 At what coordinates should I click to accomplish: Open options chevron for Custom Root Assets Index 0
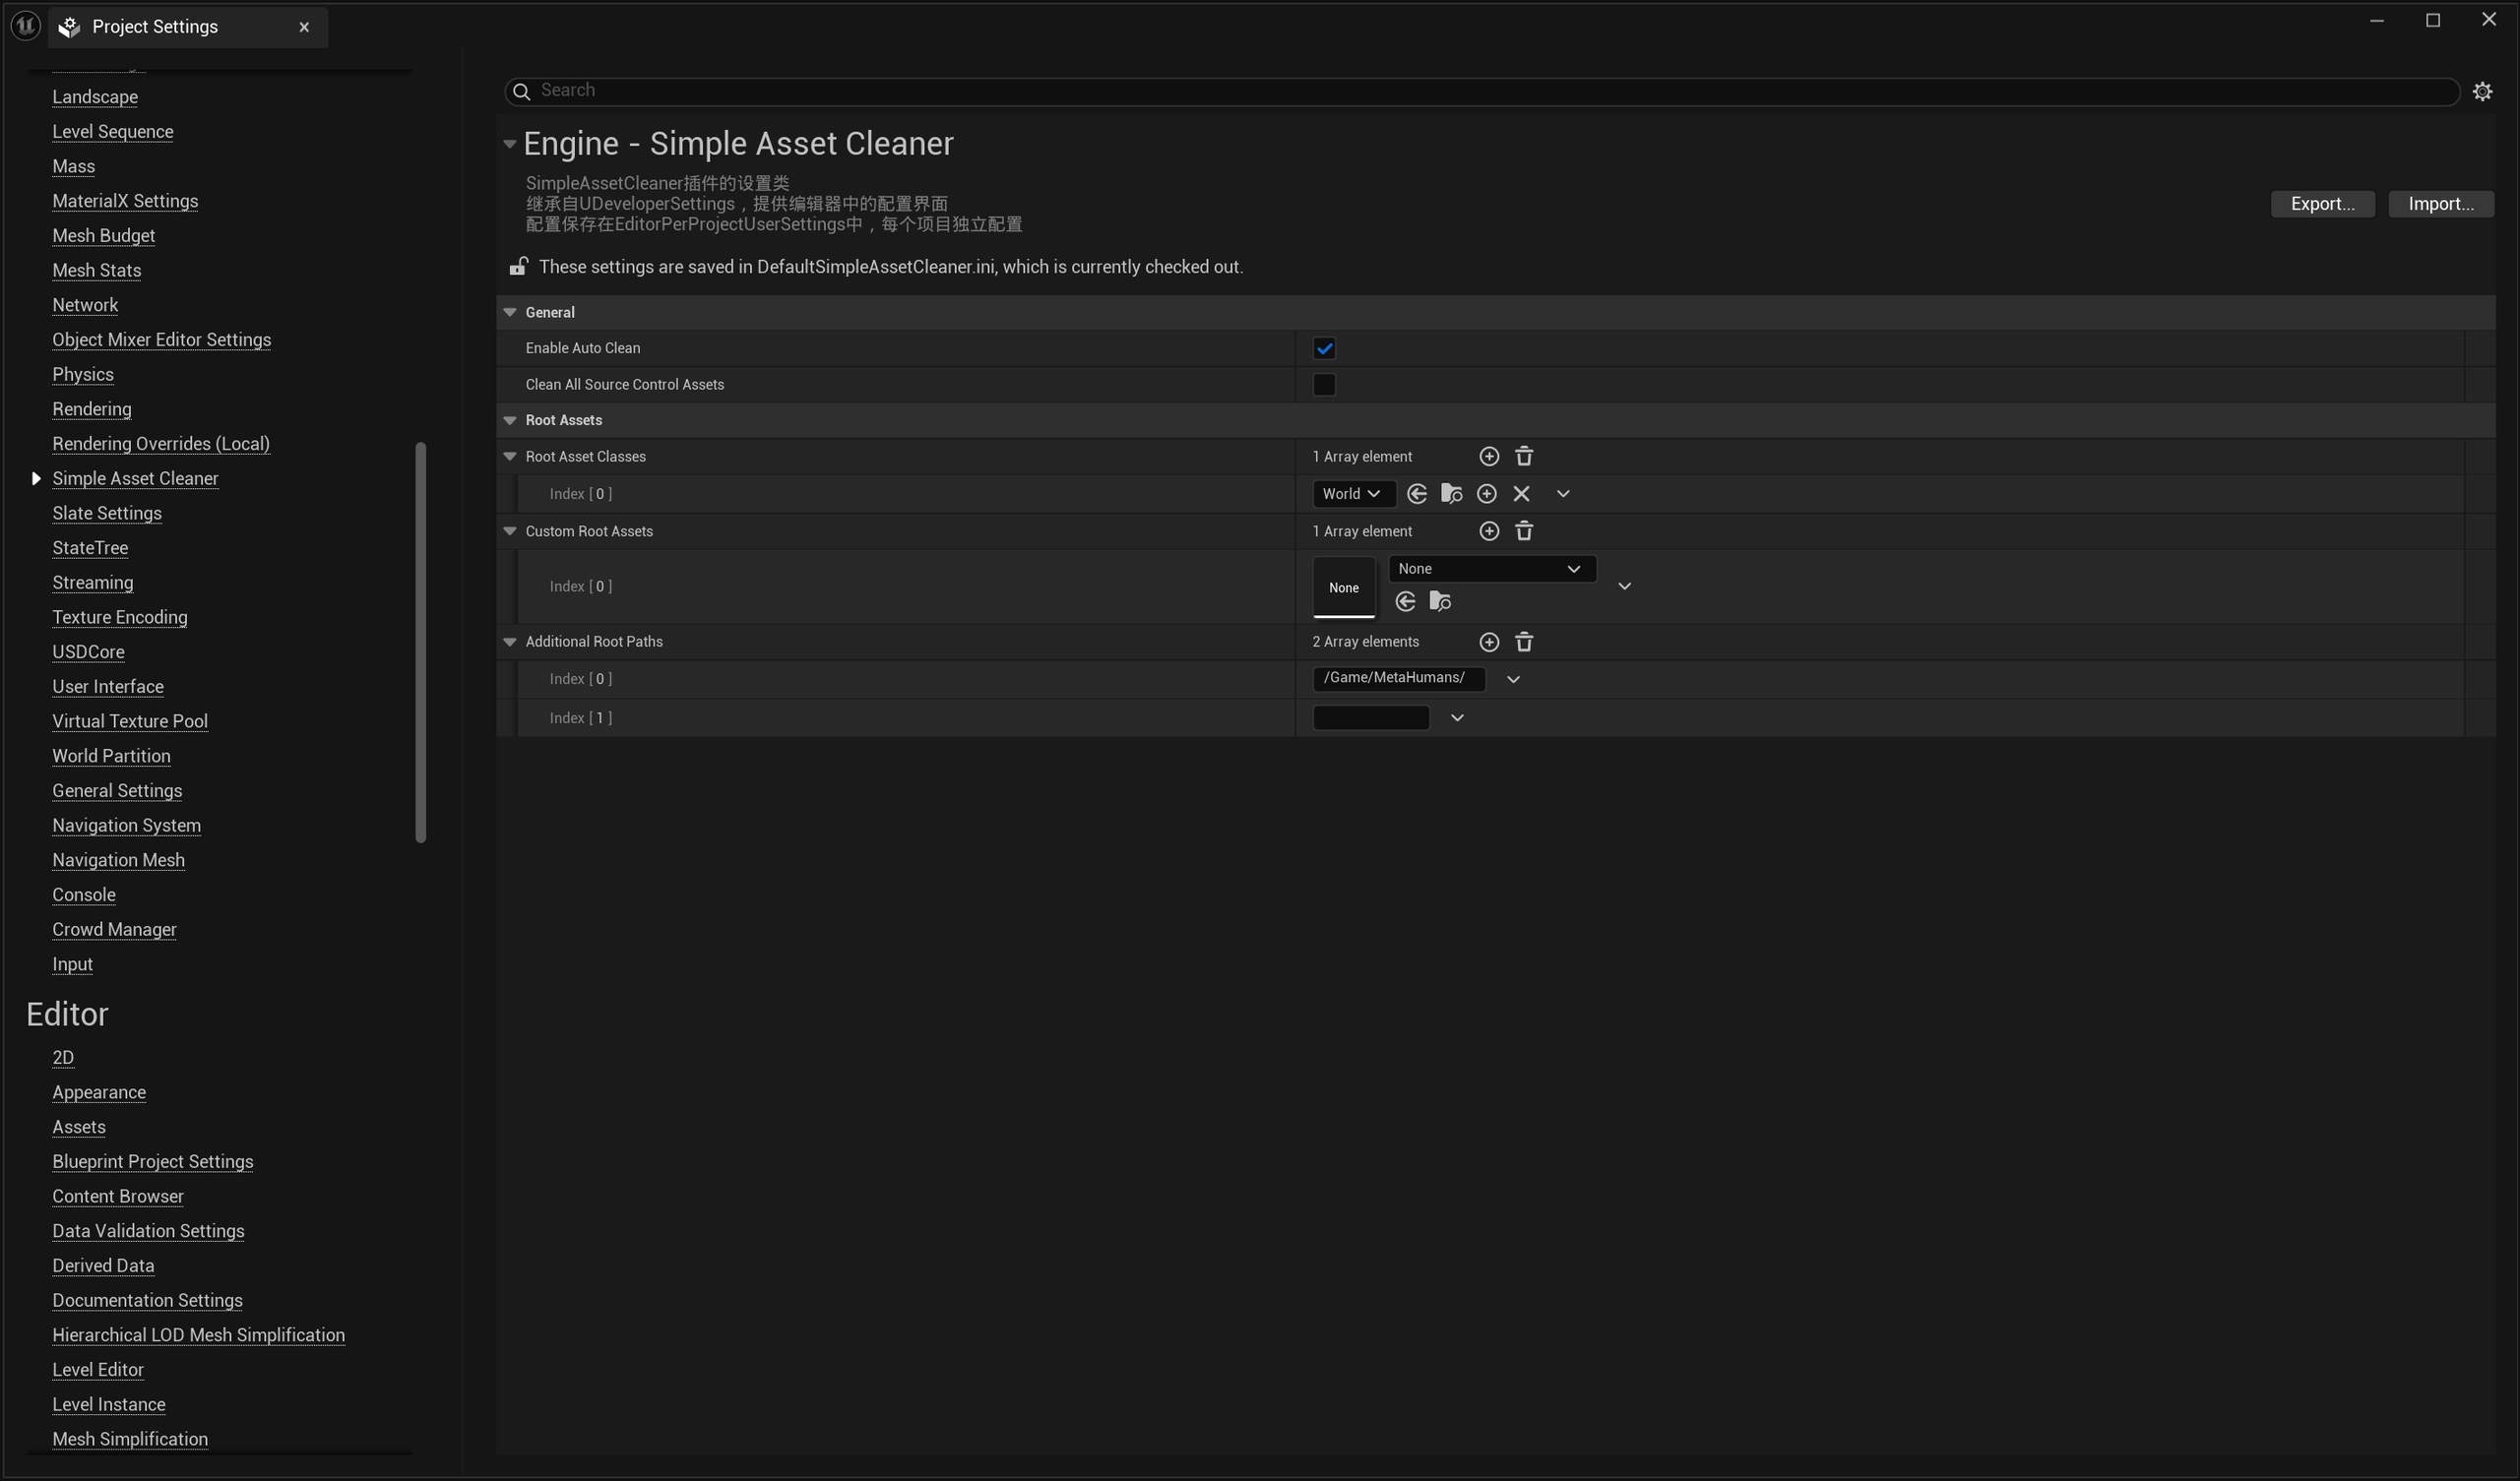[1624, 586]
